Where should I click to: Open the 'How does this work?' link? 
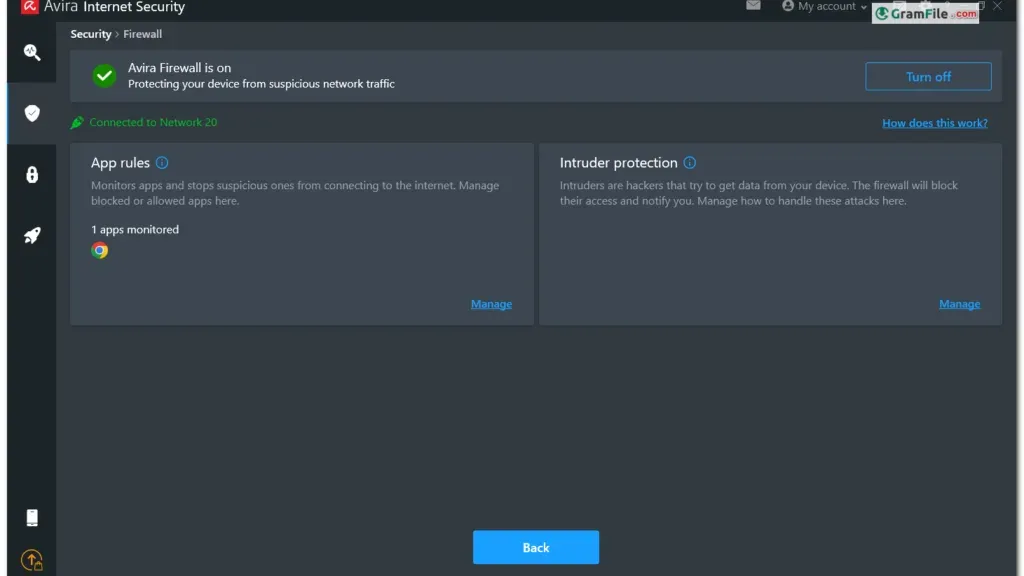tap(935, 123)
